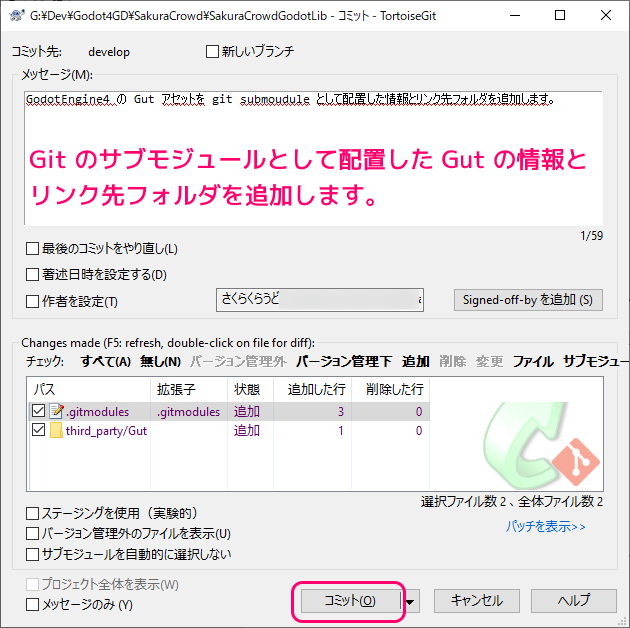Viewport: 630px width, 628px height.
Task: Sort by the 拡張子 column header
Action: pos(189,389)
